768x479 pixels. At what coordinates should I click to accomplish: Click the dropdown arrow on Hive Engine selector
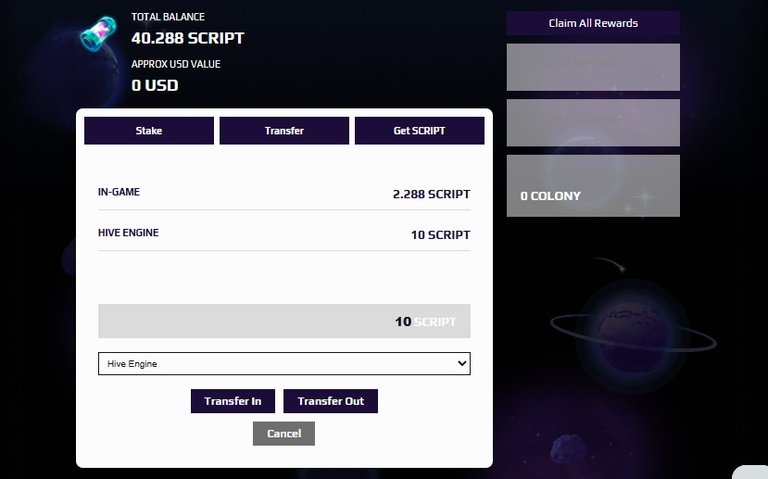(x=461, y=363)
